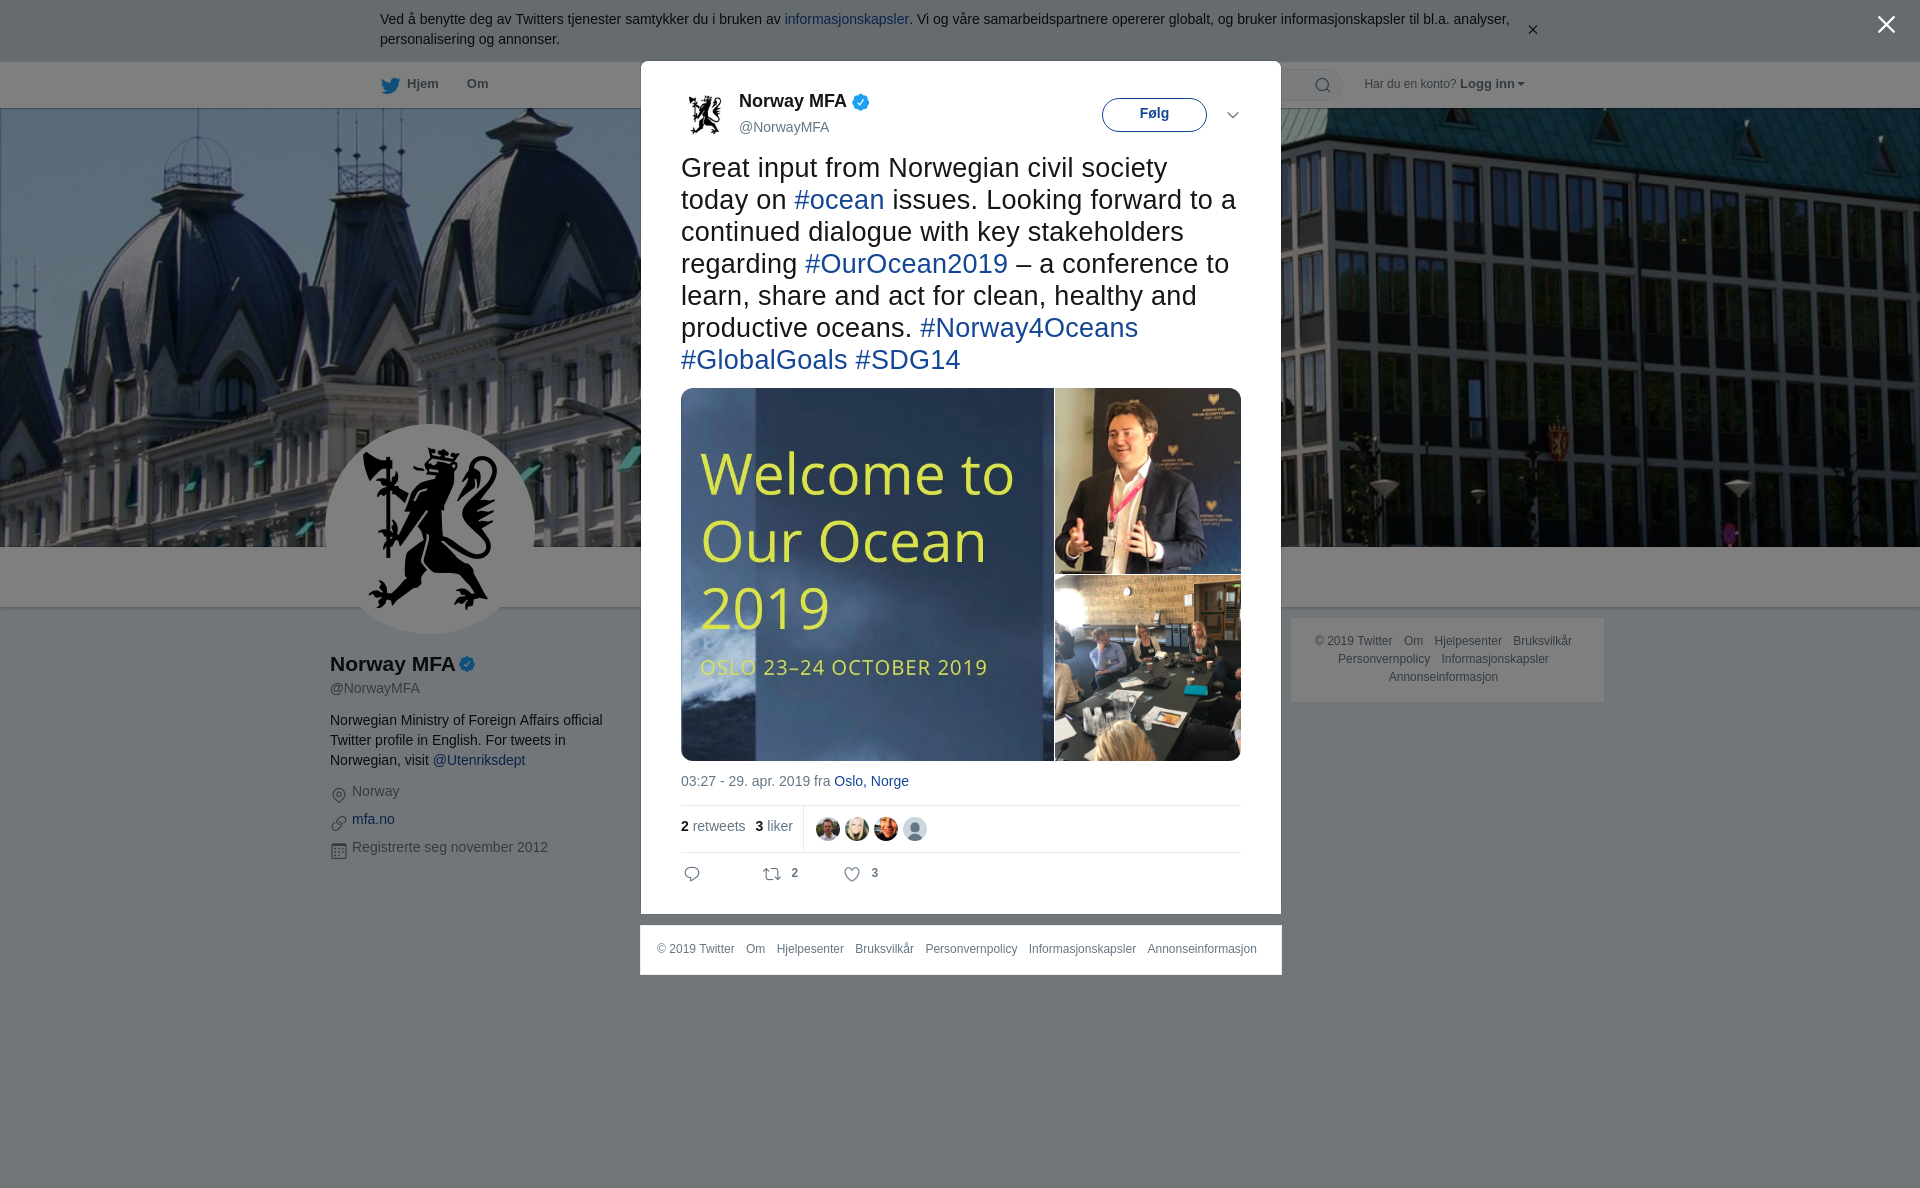Open the @Utenriksdept profile link
The image size is (1920, 1188).
pyautogui.click(x=479, y=760)
